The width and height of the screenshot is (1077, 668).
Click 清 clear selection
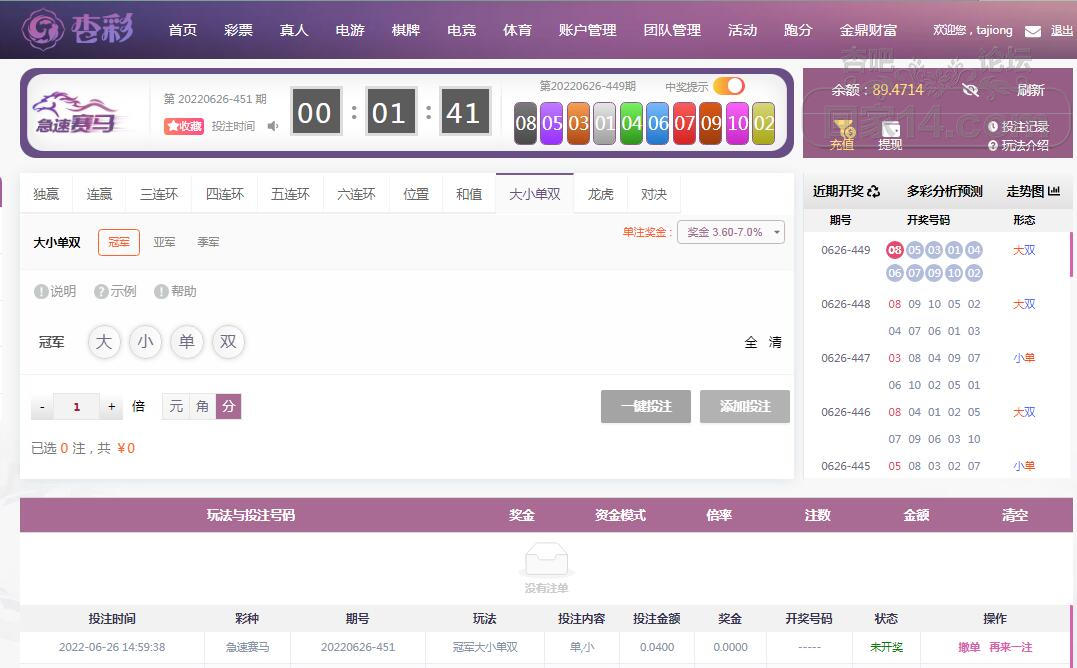coord(775,342)
